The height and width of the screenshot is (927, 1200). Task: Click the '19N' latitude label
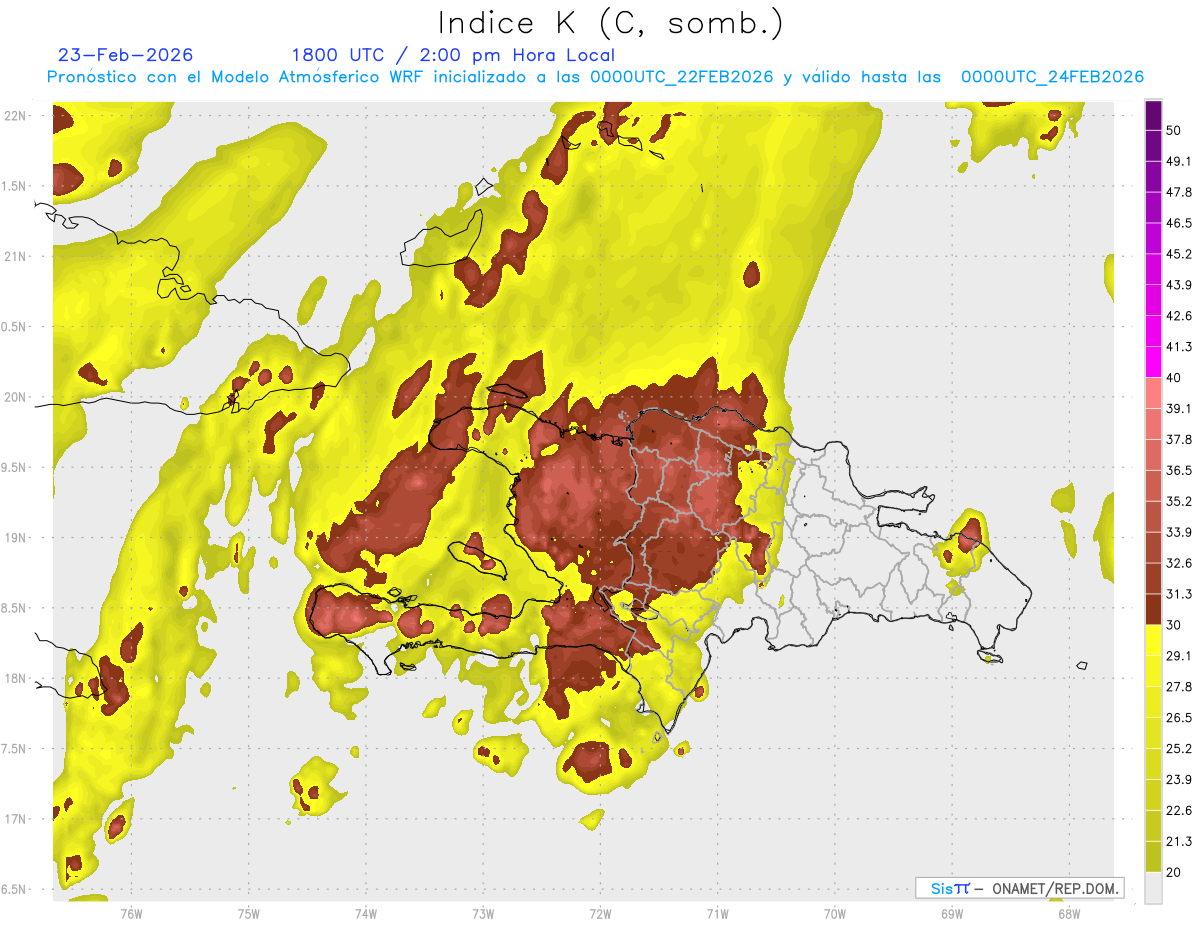tap(15, 538)
